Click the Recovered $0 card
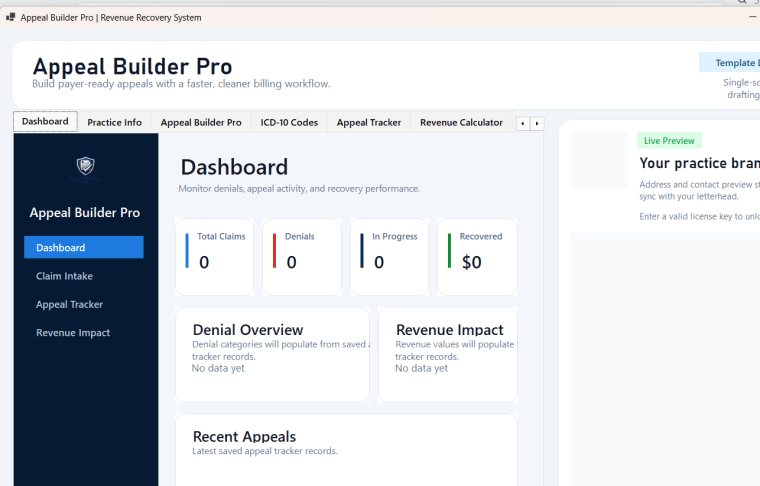 pyautogui.click(x=477, y=257)
